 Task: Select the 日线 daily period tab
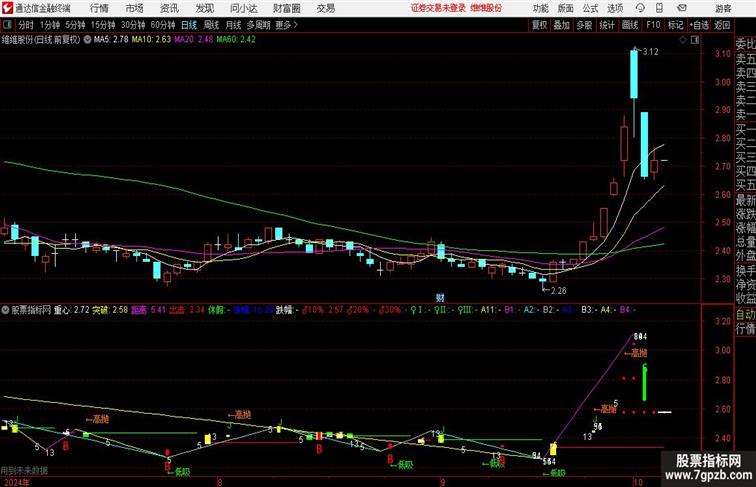[189, 25]
